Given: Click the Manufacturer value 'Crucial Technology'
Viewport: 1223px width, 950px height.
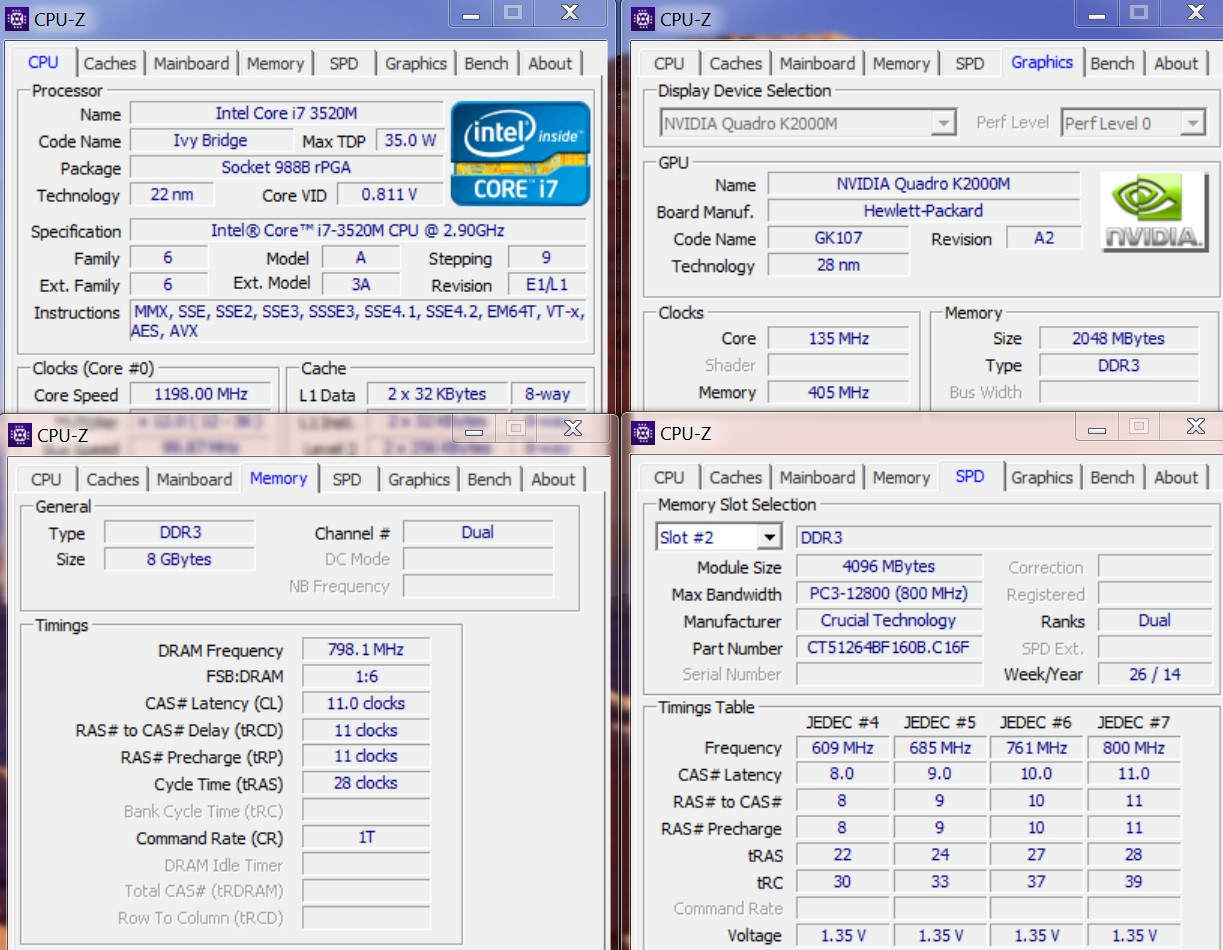Looking at the screenshot, I should (888, 620).
